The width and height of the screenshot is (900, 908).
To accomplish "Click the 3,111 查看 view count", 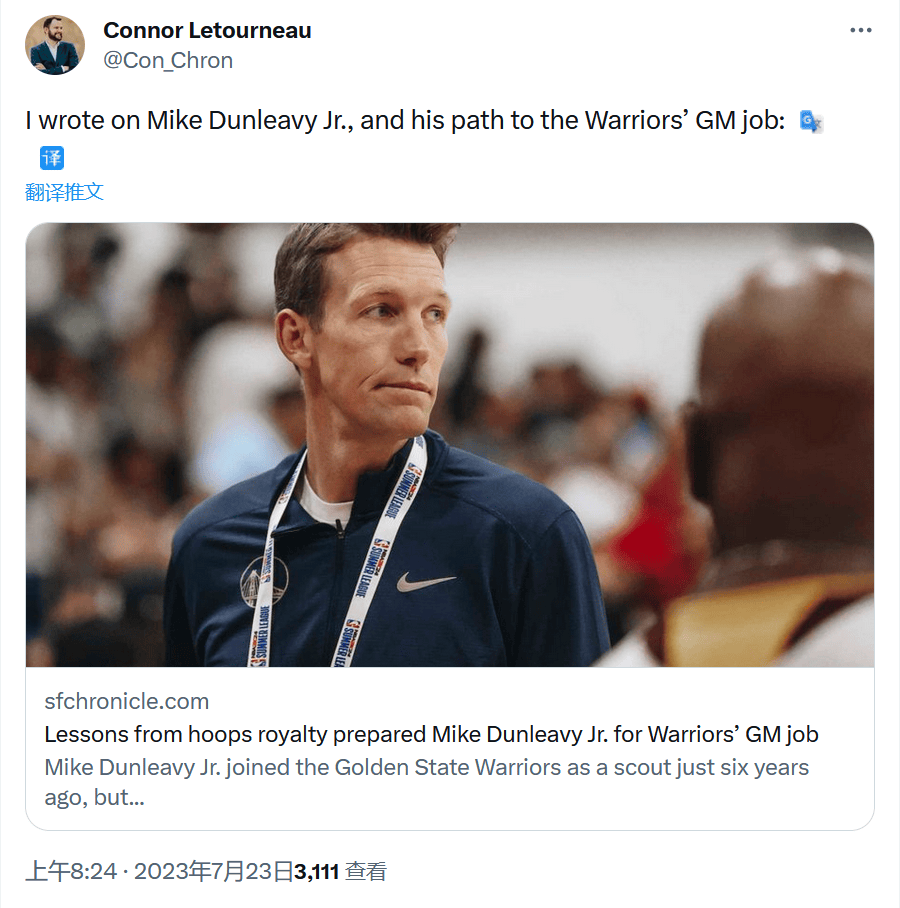I will point(340,871).
